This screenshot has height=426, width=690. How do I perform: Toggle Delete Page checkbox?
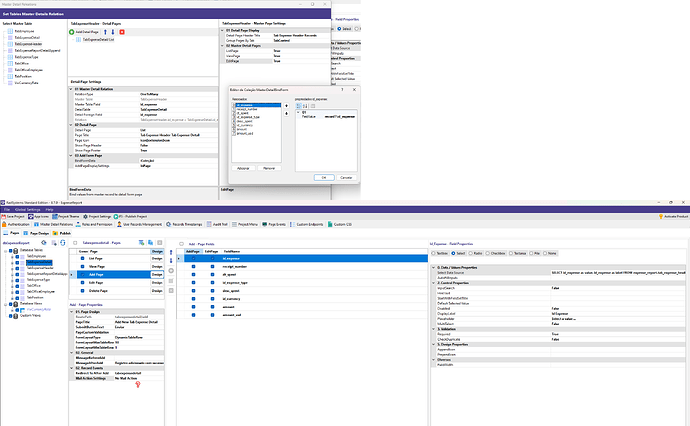(82, 291)
